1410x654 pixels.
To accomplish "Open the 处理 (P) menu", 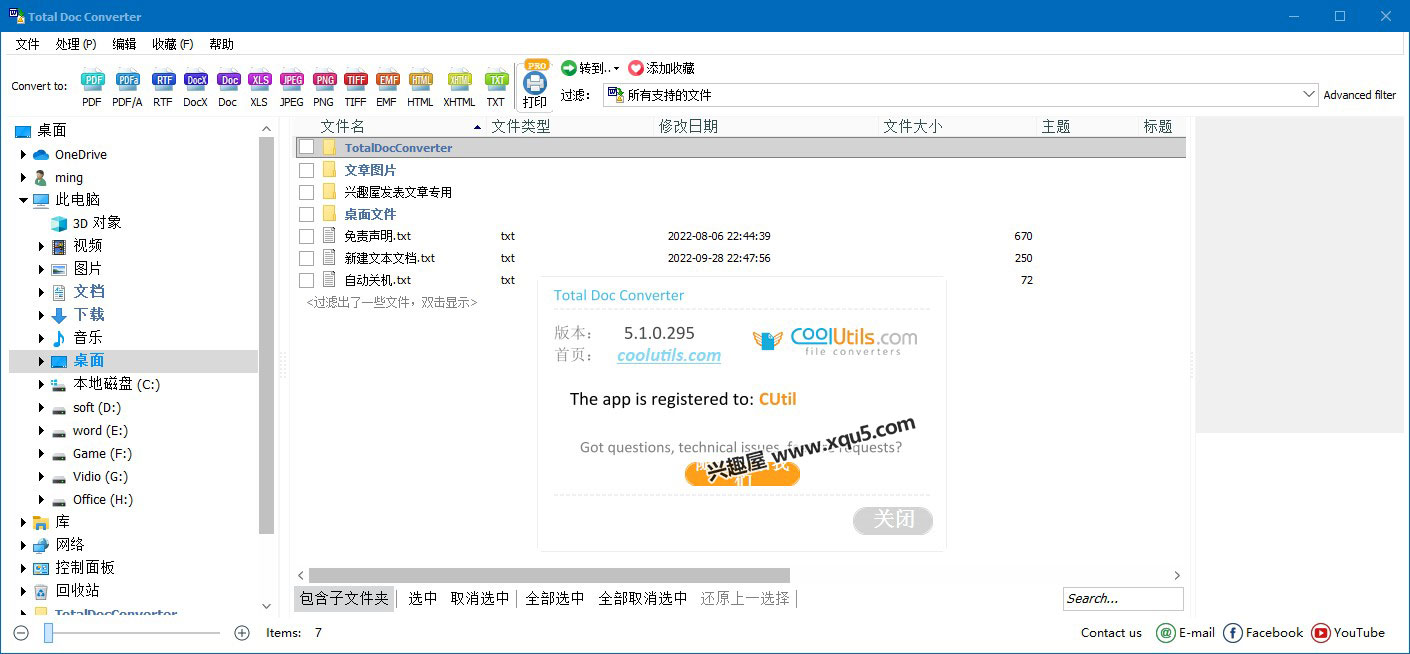I will tap(76, 44).
